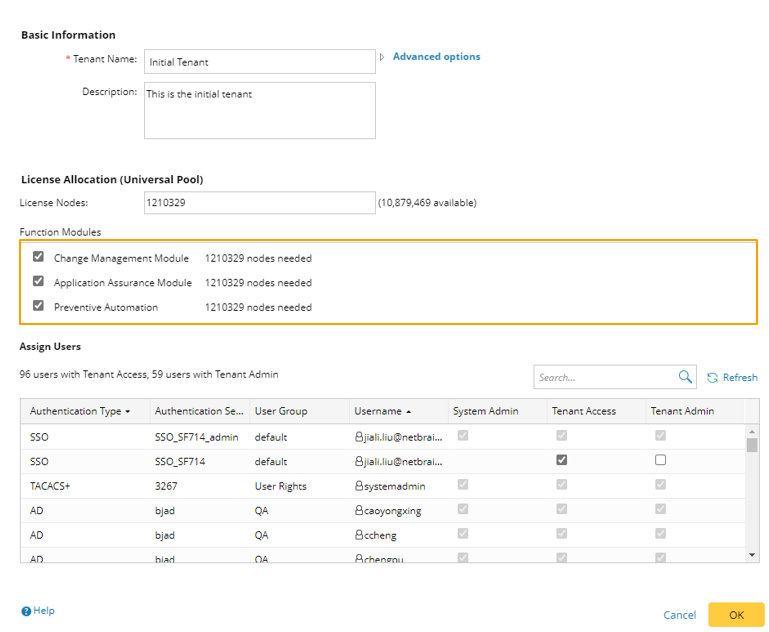Click the table scrollbar down arrow
This screenshot has height=632, width=769.
[752, 555]
